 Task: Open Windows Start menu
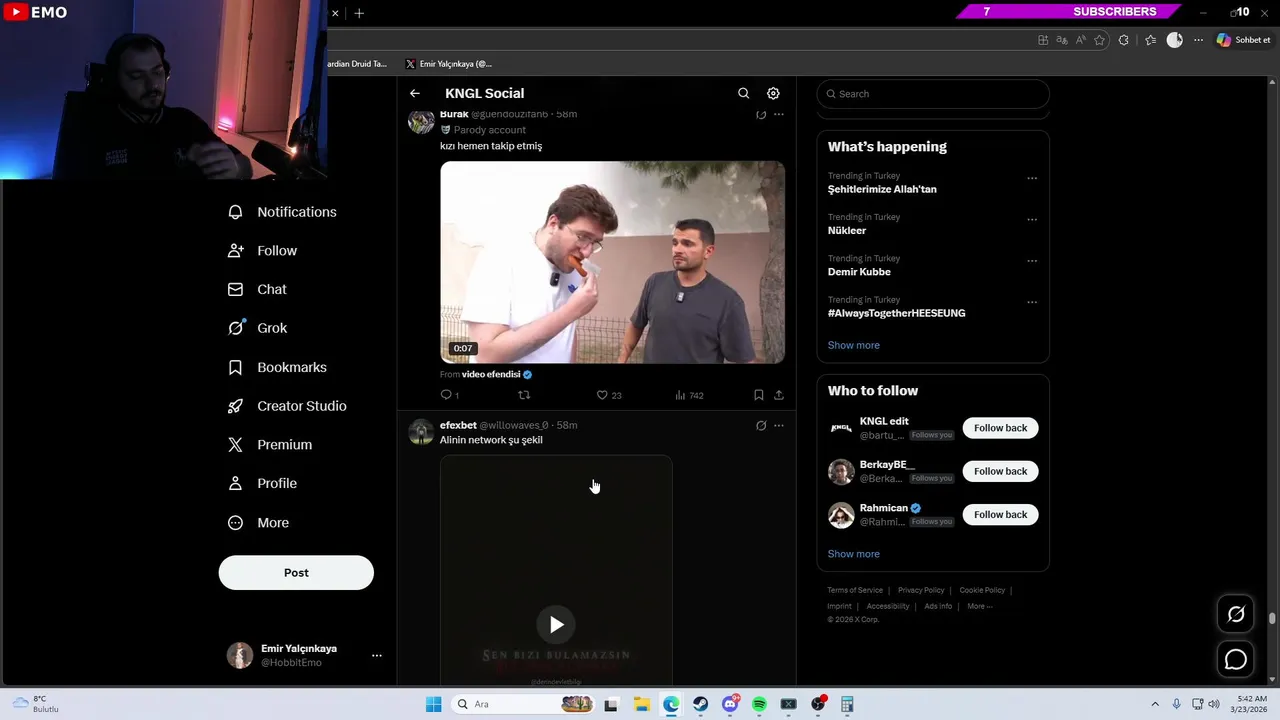[433, 704]
